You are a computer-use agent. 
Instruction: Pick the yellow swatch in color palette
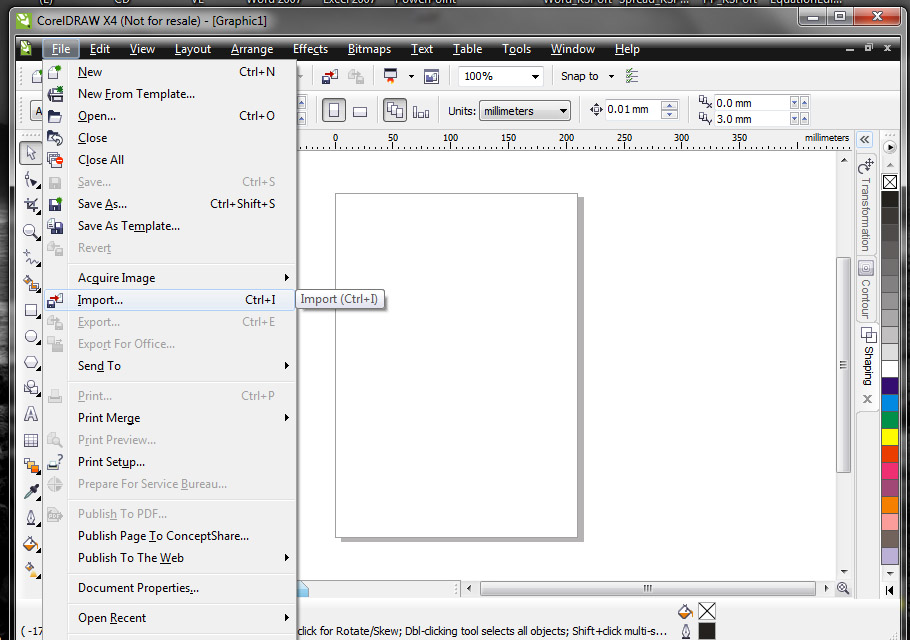point(890,436)
